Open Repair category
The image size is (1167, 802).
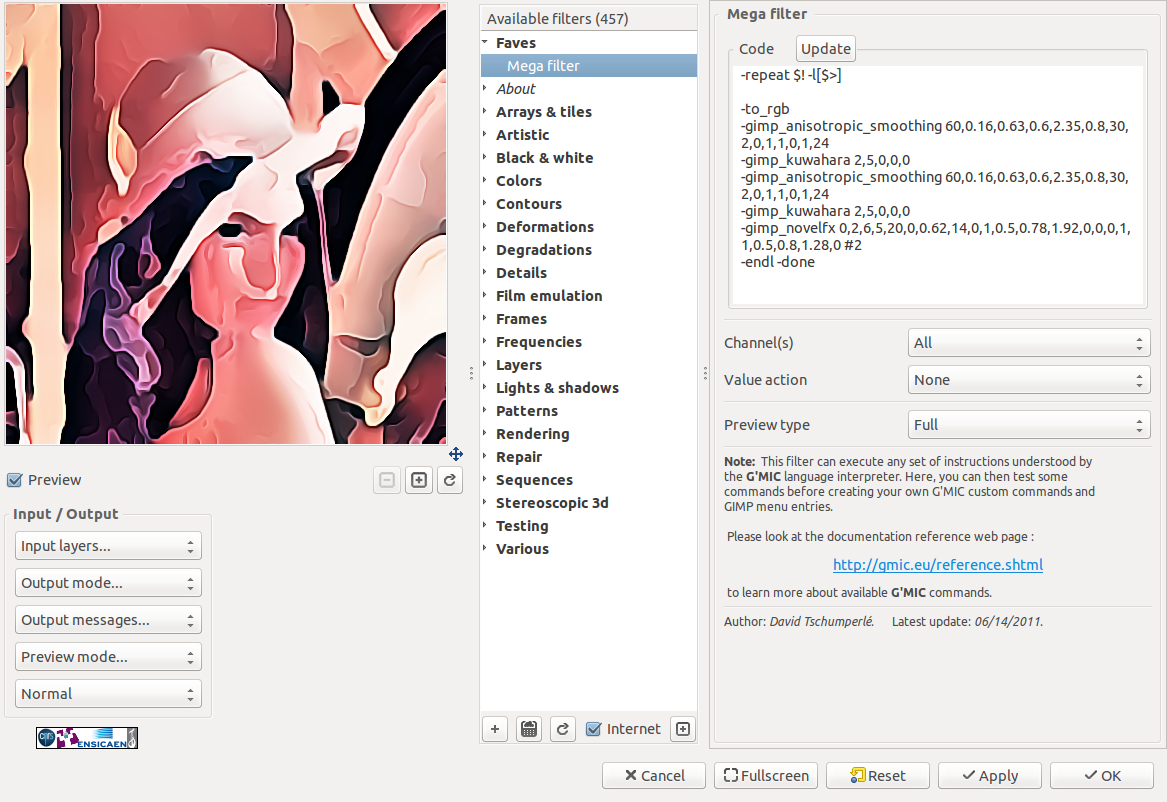pyautogui.click(x=589, y=457)
